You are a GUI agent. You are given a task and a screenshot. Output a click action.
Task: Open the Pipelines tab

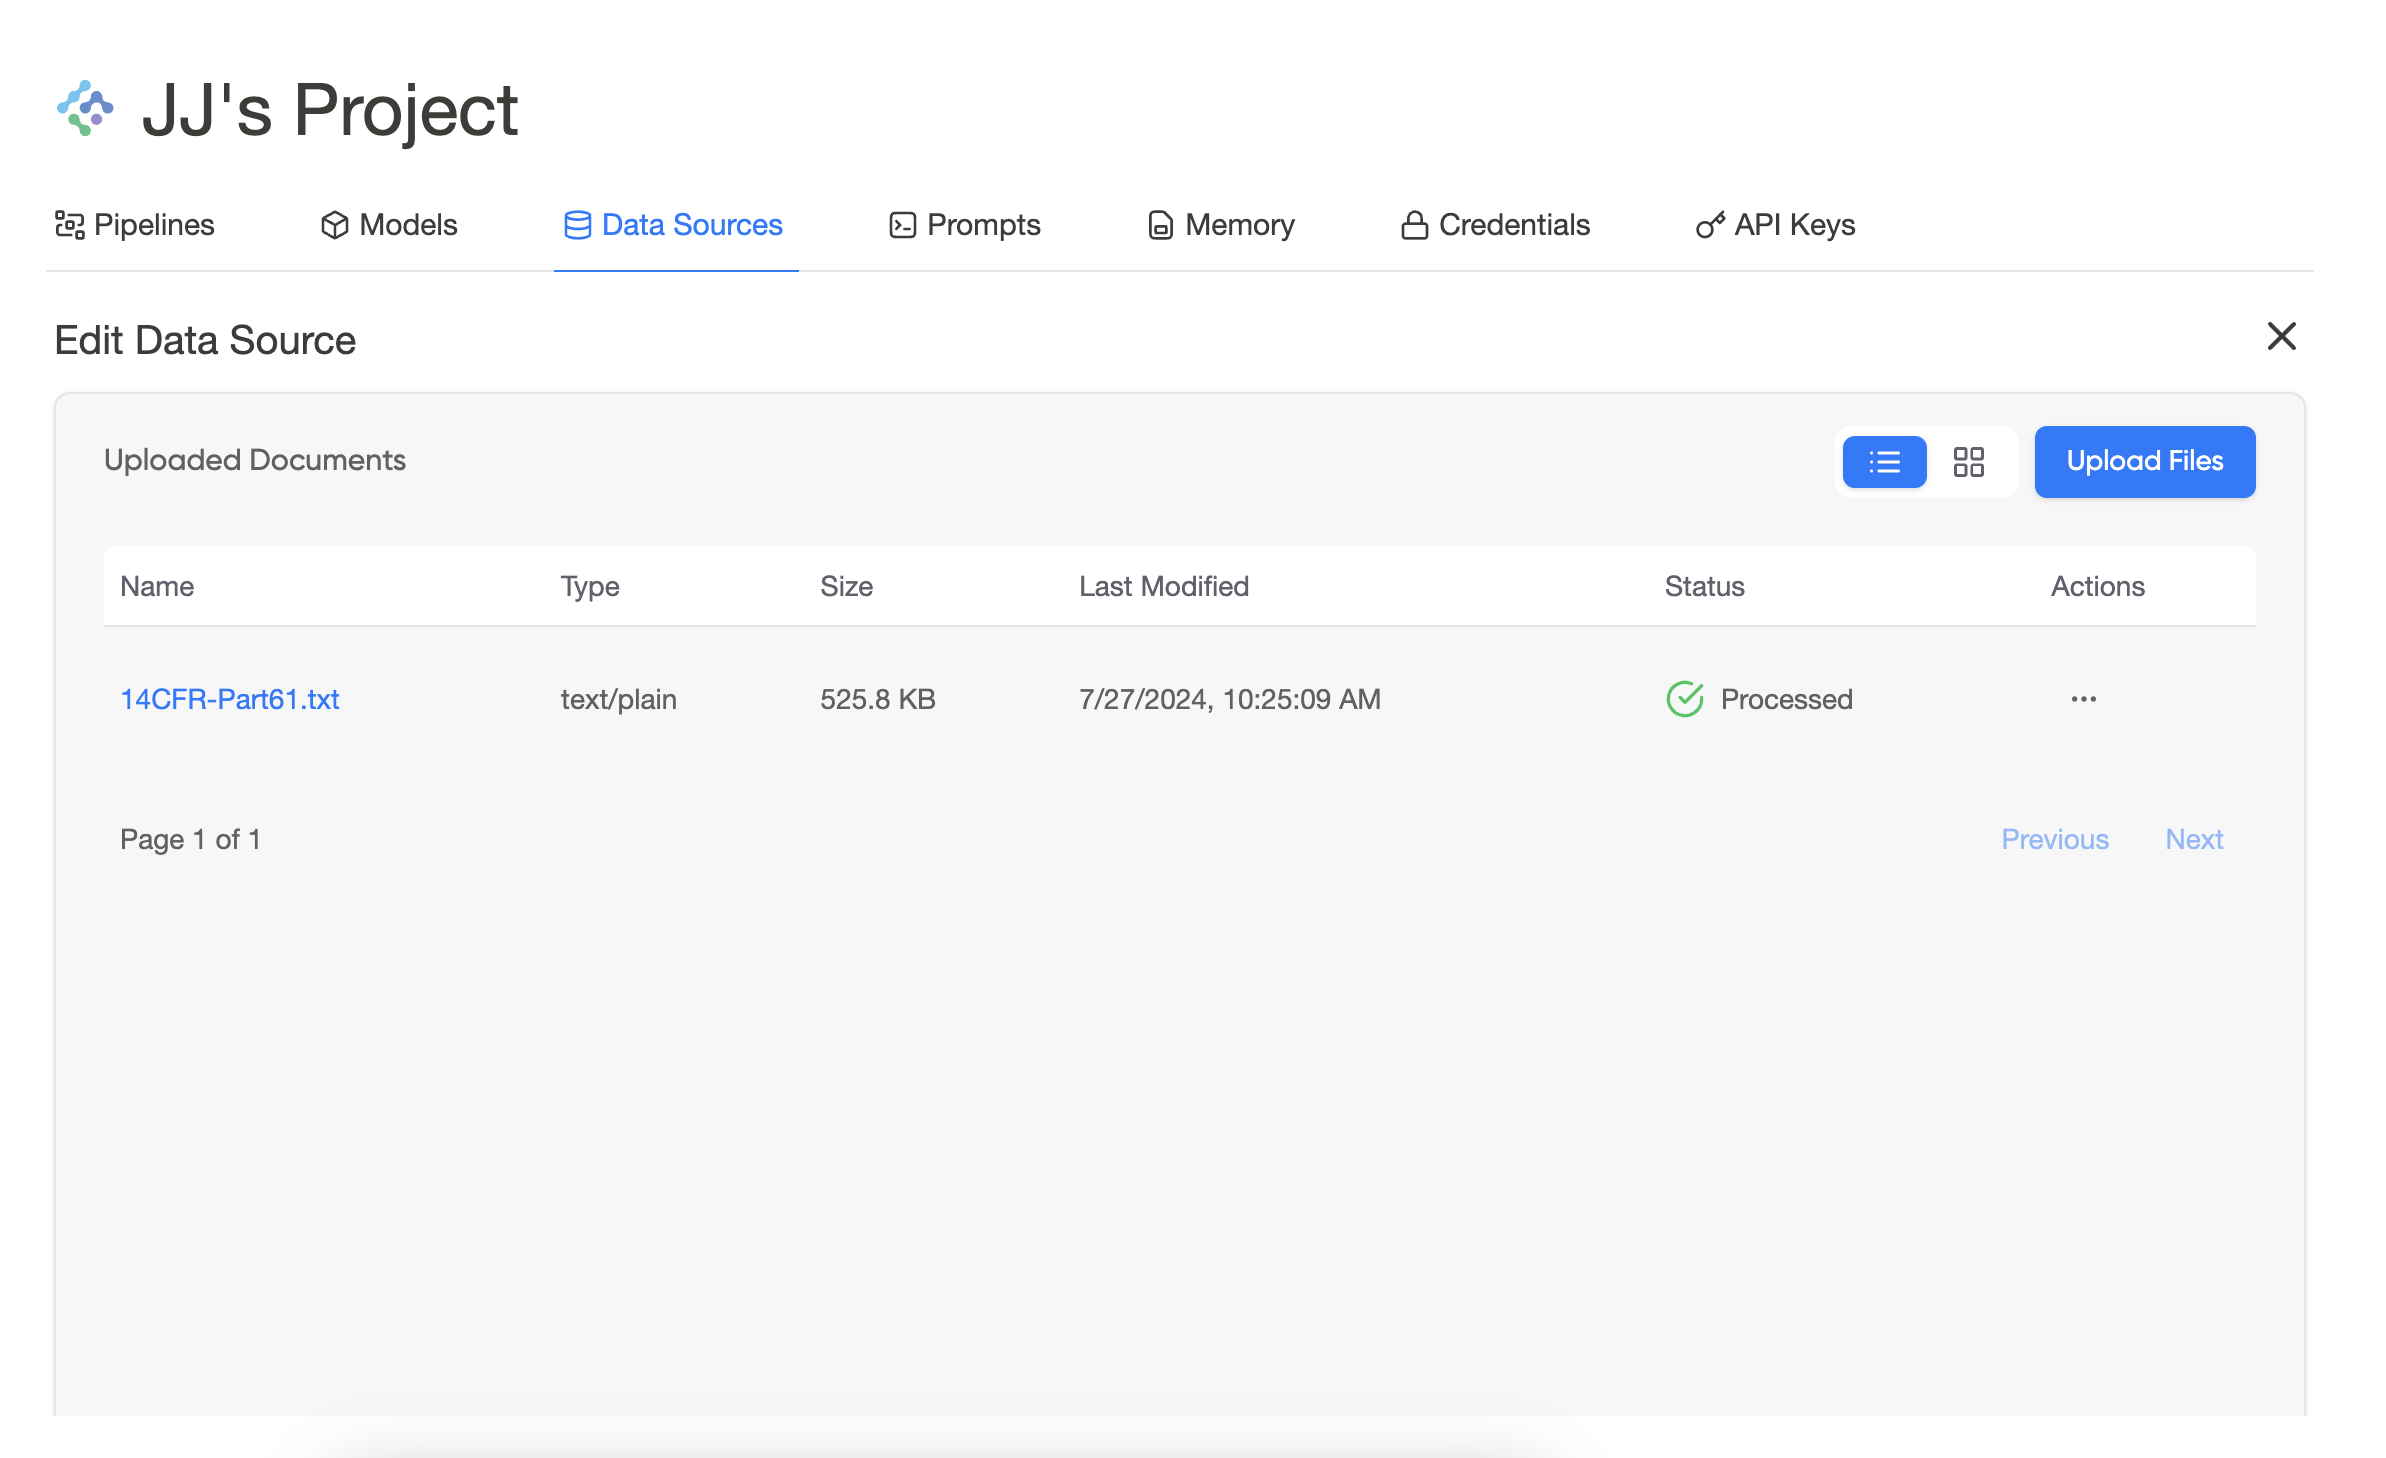point(134,225)
